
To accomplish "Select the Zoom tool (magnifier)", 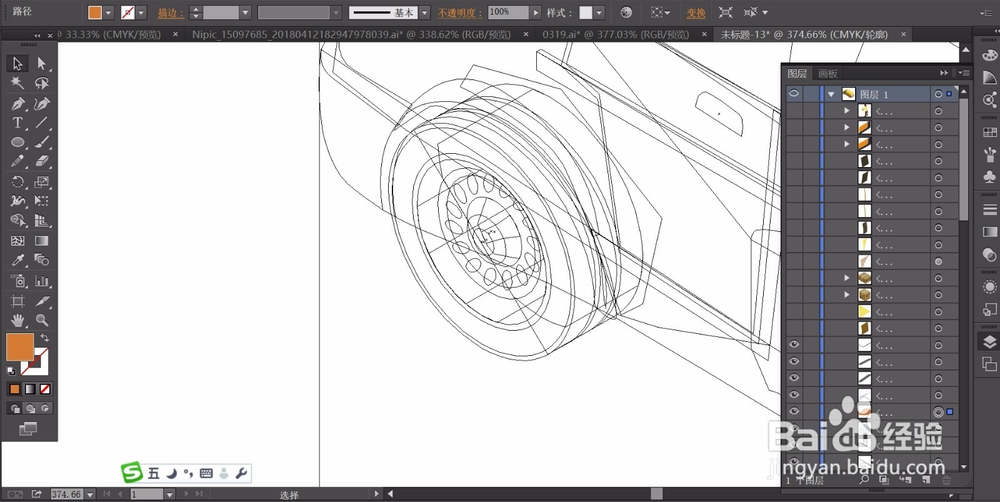I will pyautogui.click(x=41, y=320).
